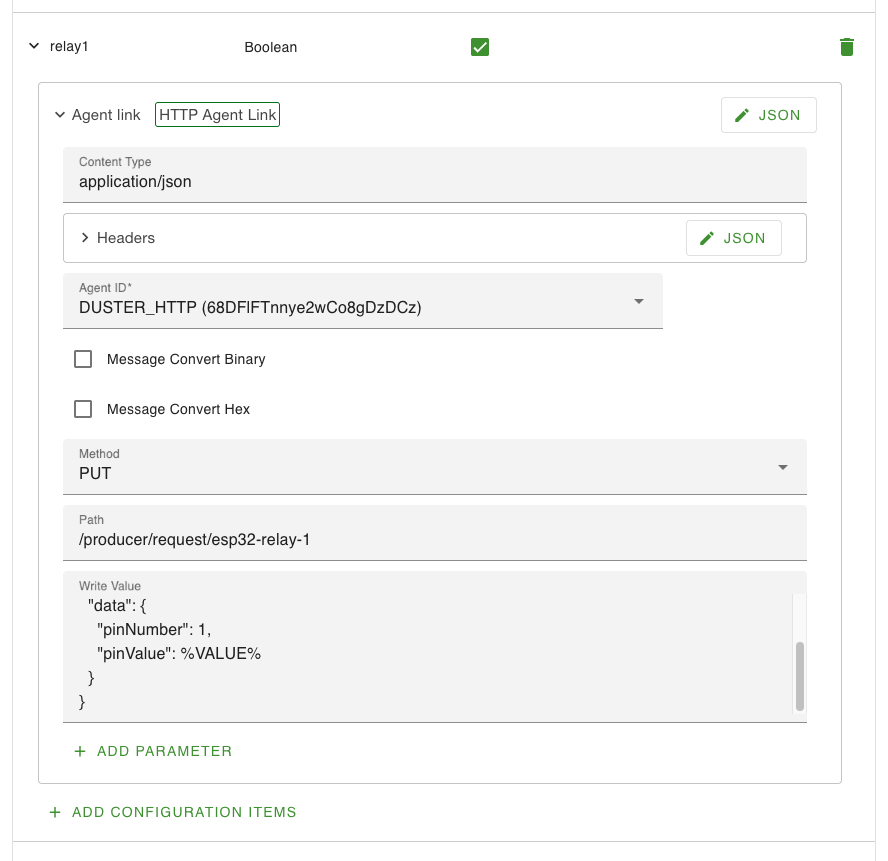Click the Path input field
Viewport: 888px width, 861px height.
pos(434,540)
